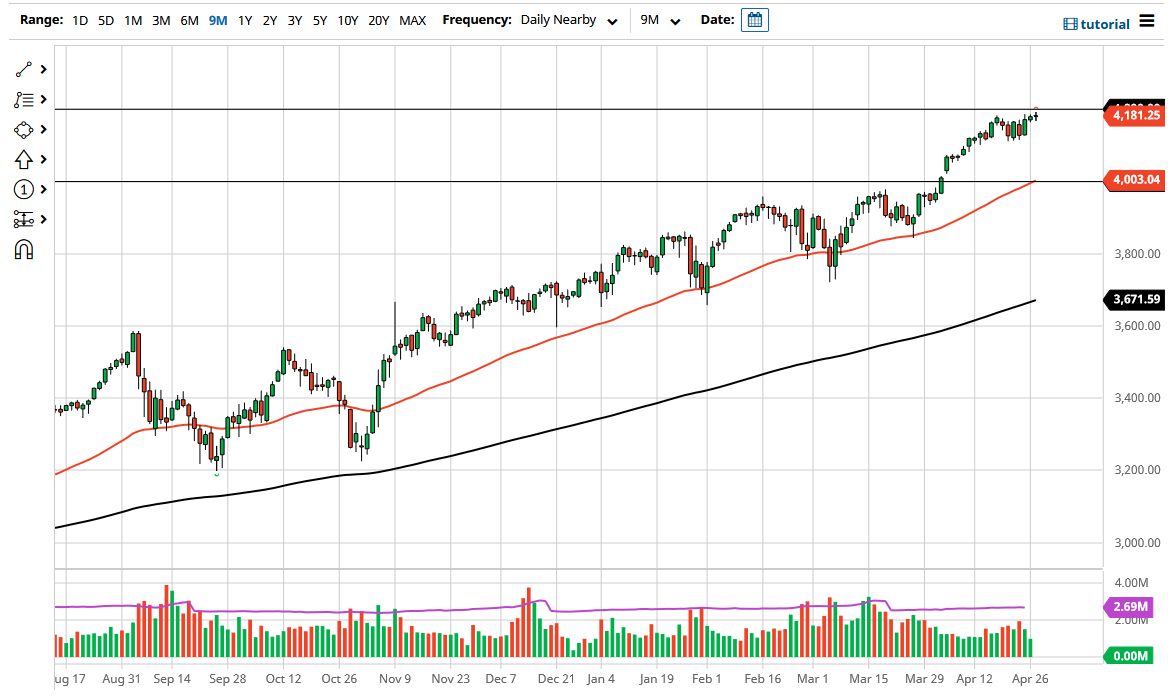Viewport: 1168px width, 699px height.
Task: Open the calendar date picker
Action: pos(755,19)
